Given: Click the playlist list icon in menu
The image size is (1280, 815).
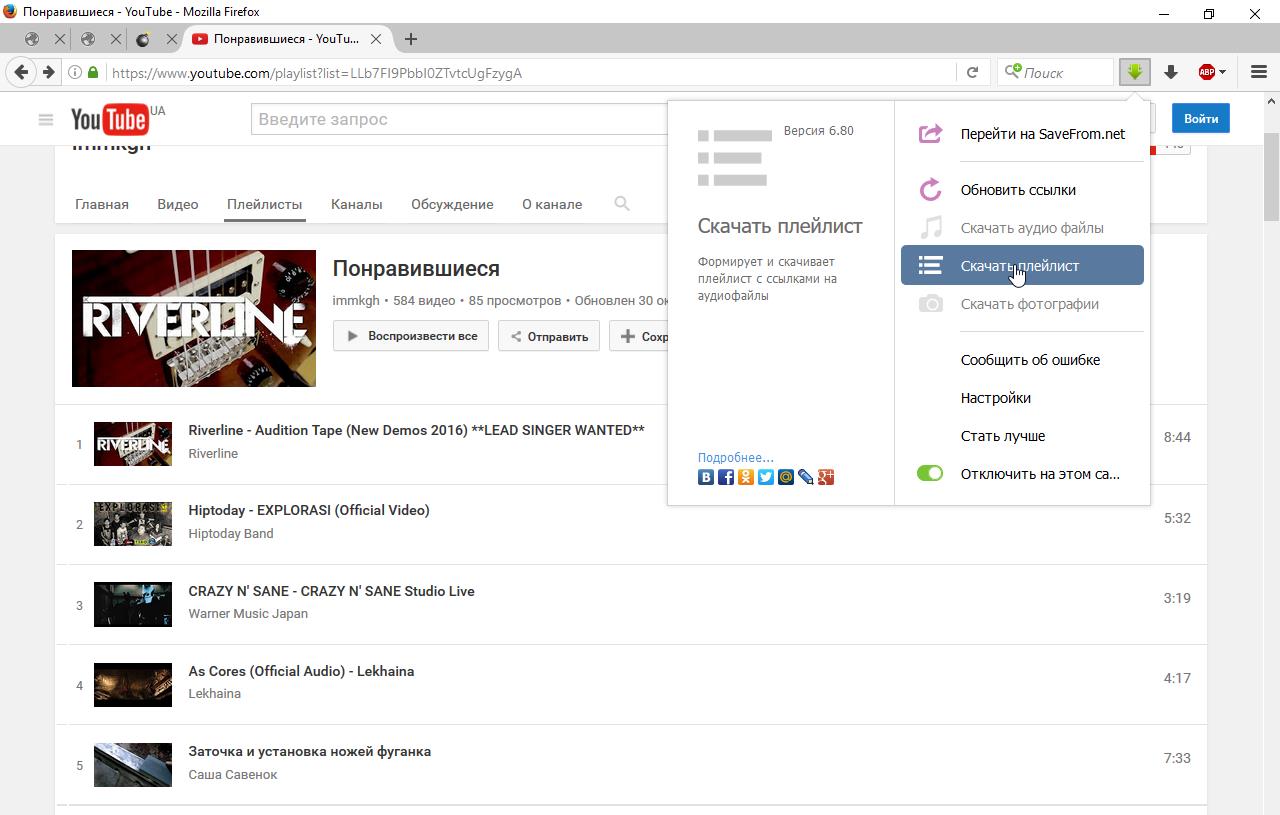Looking at the screenshot, I should (x=931, y=265).
